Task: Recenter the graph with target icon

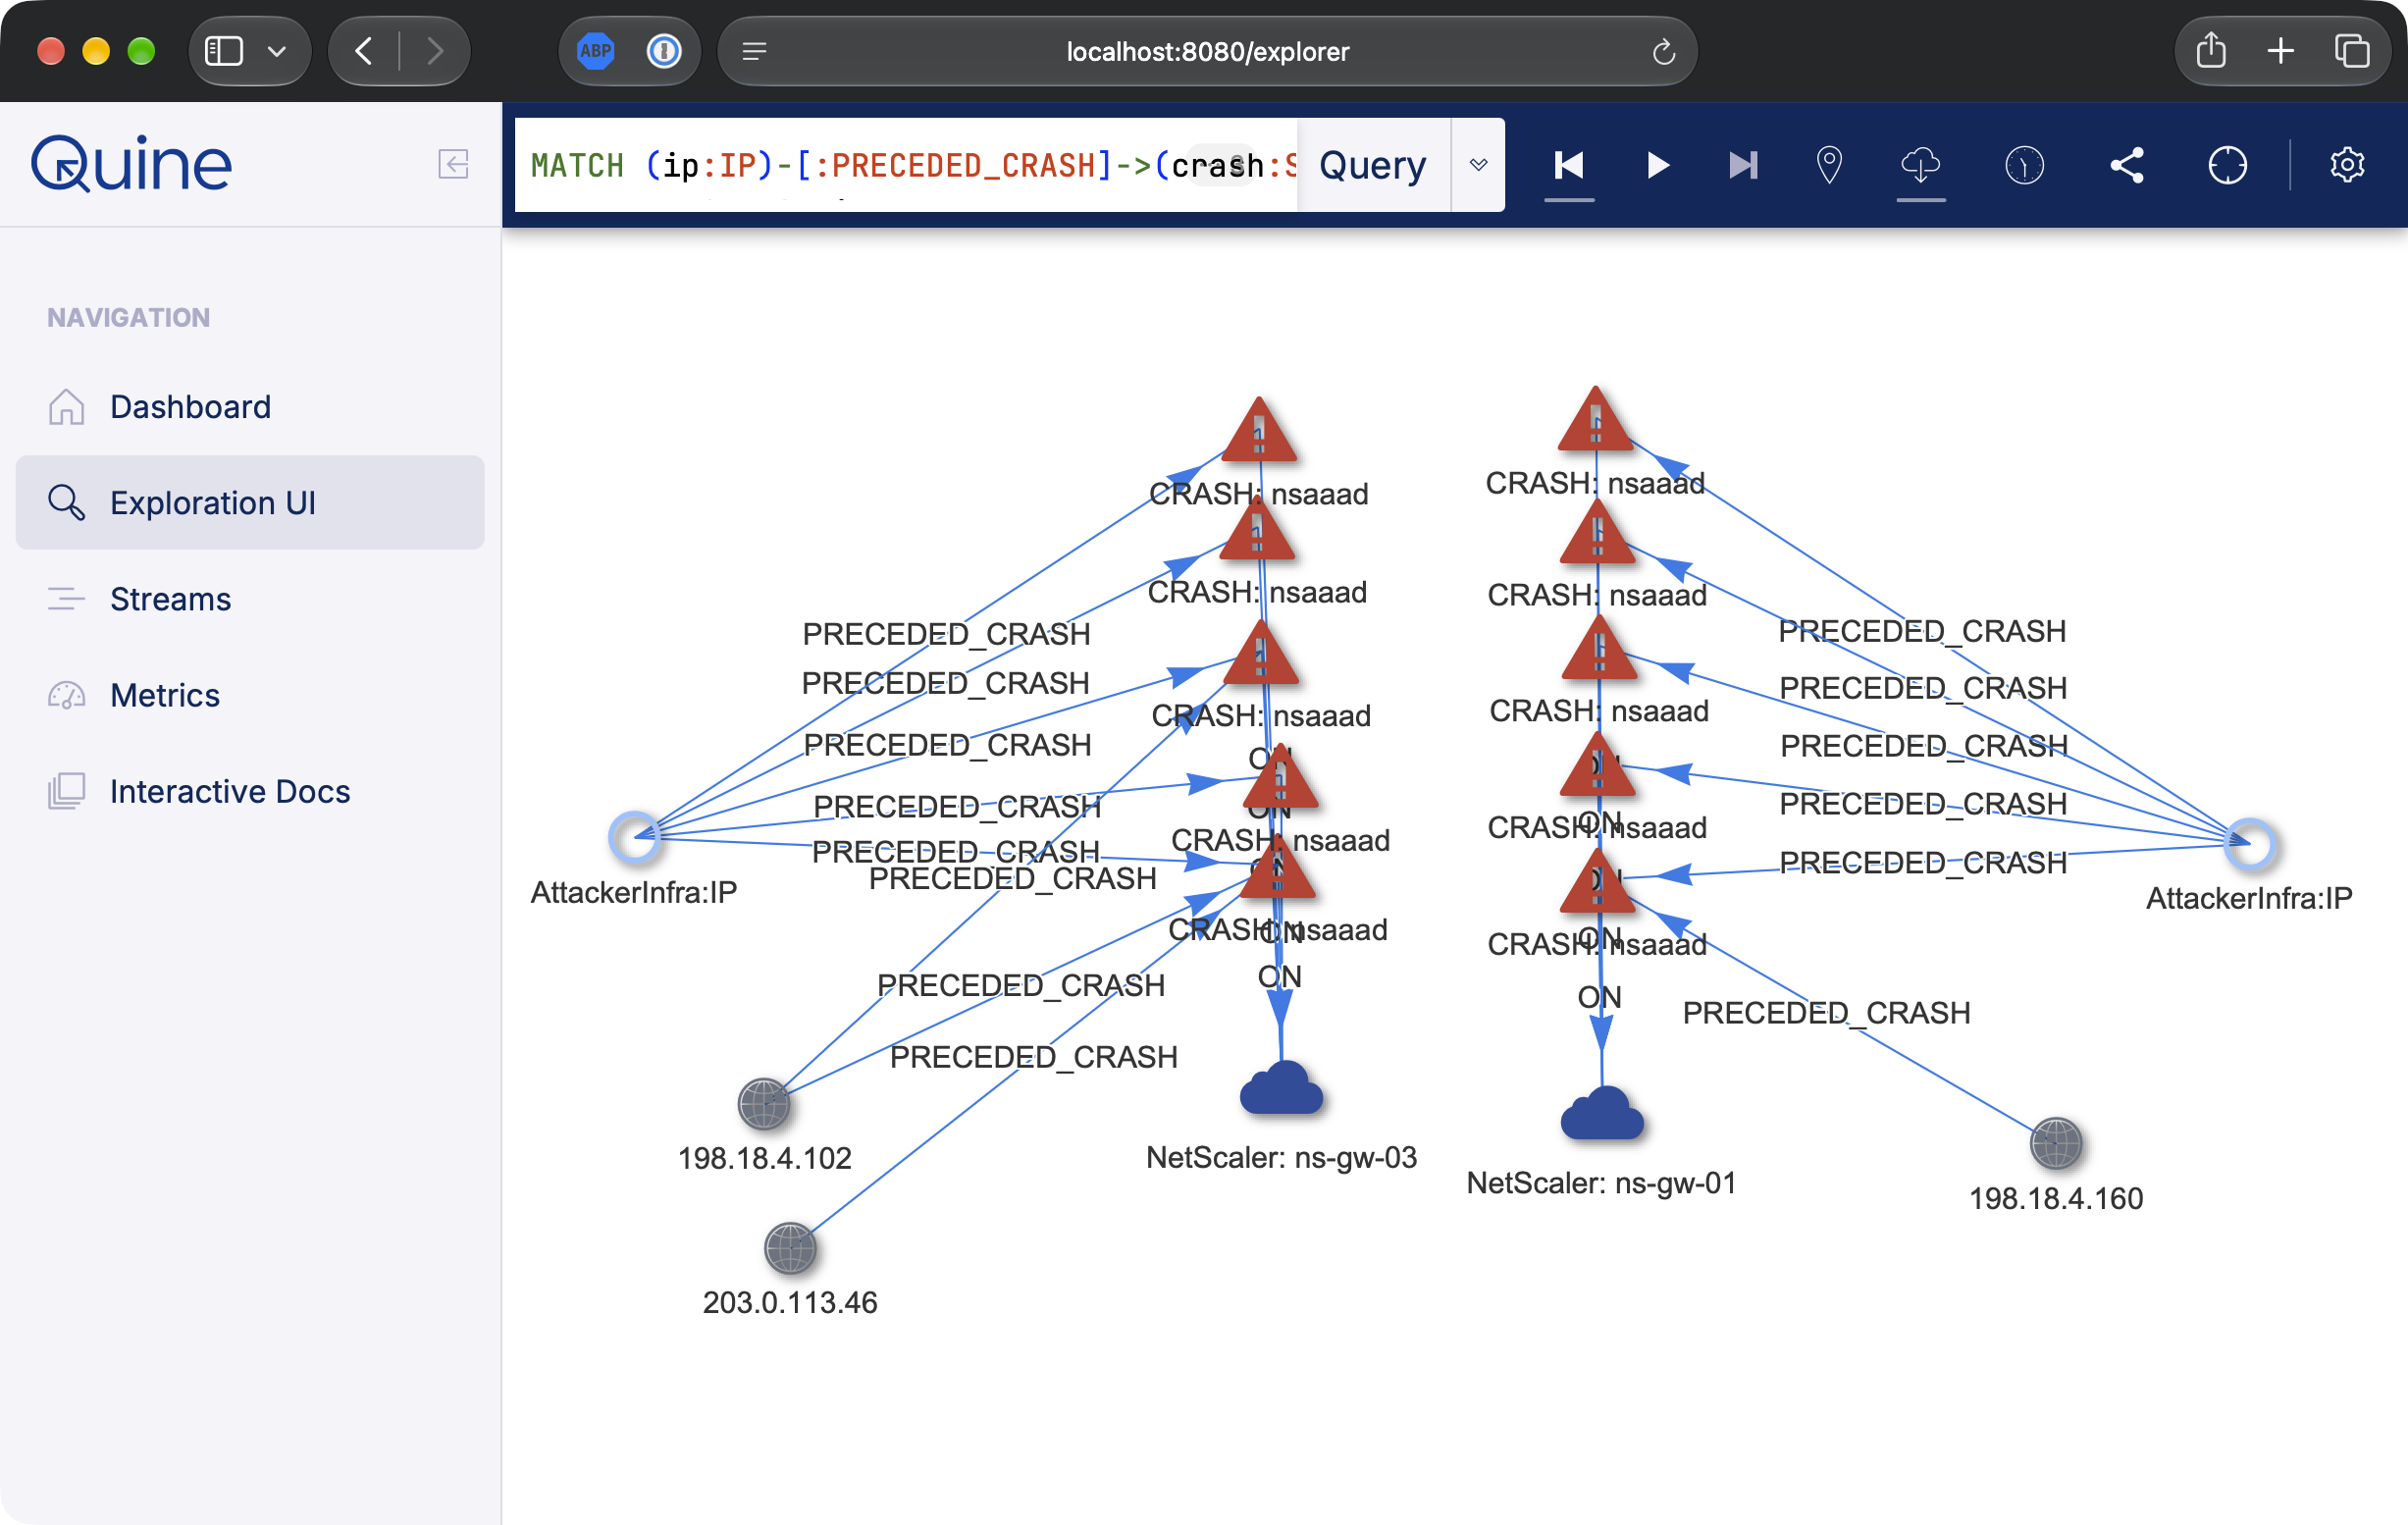Action: tap(2227, 165)
